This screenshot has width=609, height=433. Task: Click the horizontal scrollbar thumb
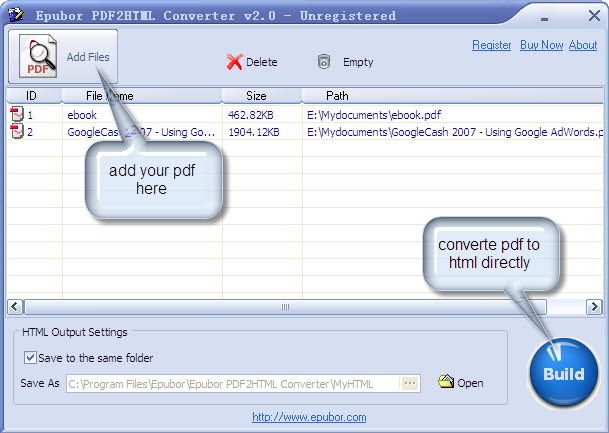click(285, 307)
